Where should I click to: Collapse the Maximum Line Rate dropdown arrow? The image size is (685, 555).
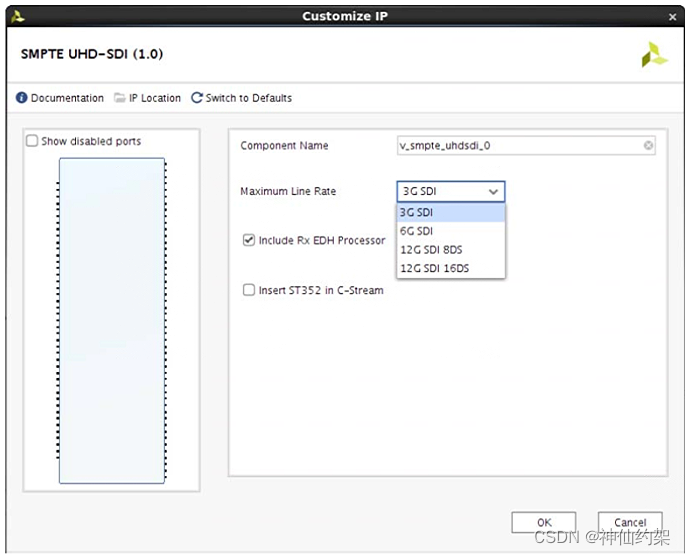click(x=493, y=191)
